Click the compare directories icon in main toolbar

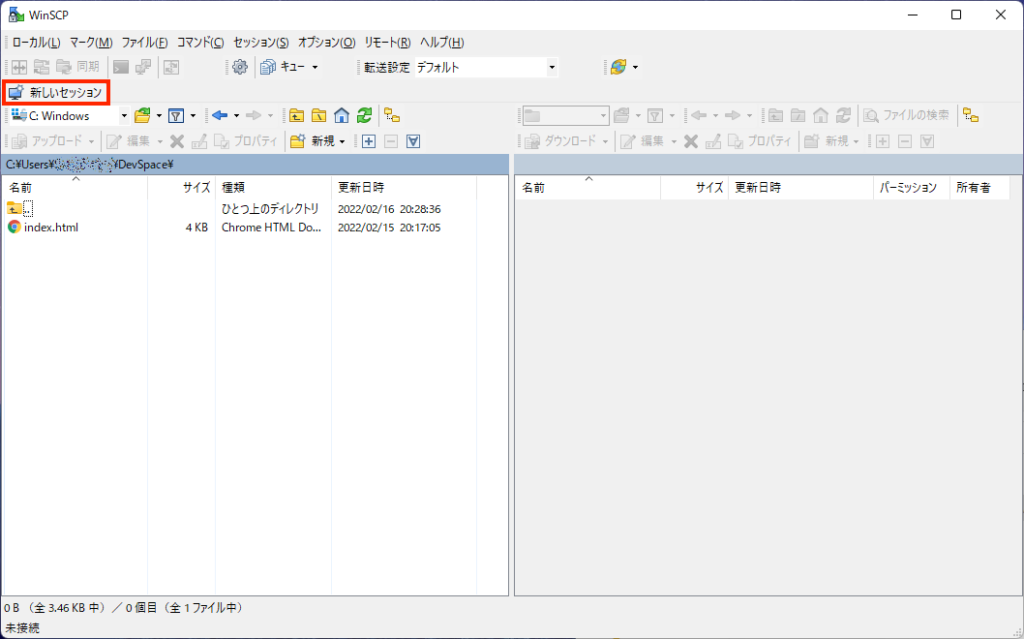coord(20,67)
